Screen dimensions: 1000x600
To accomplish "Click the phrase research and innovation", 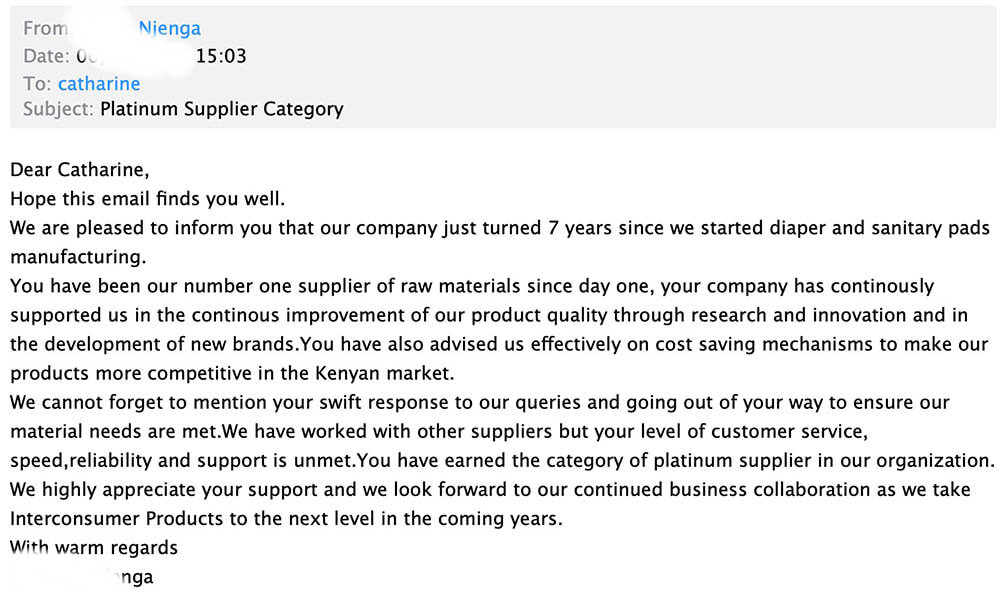I will (800, 315).
